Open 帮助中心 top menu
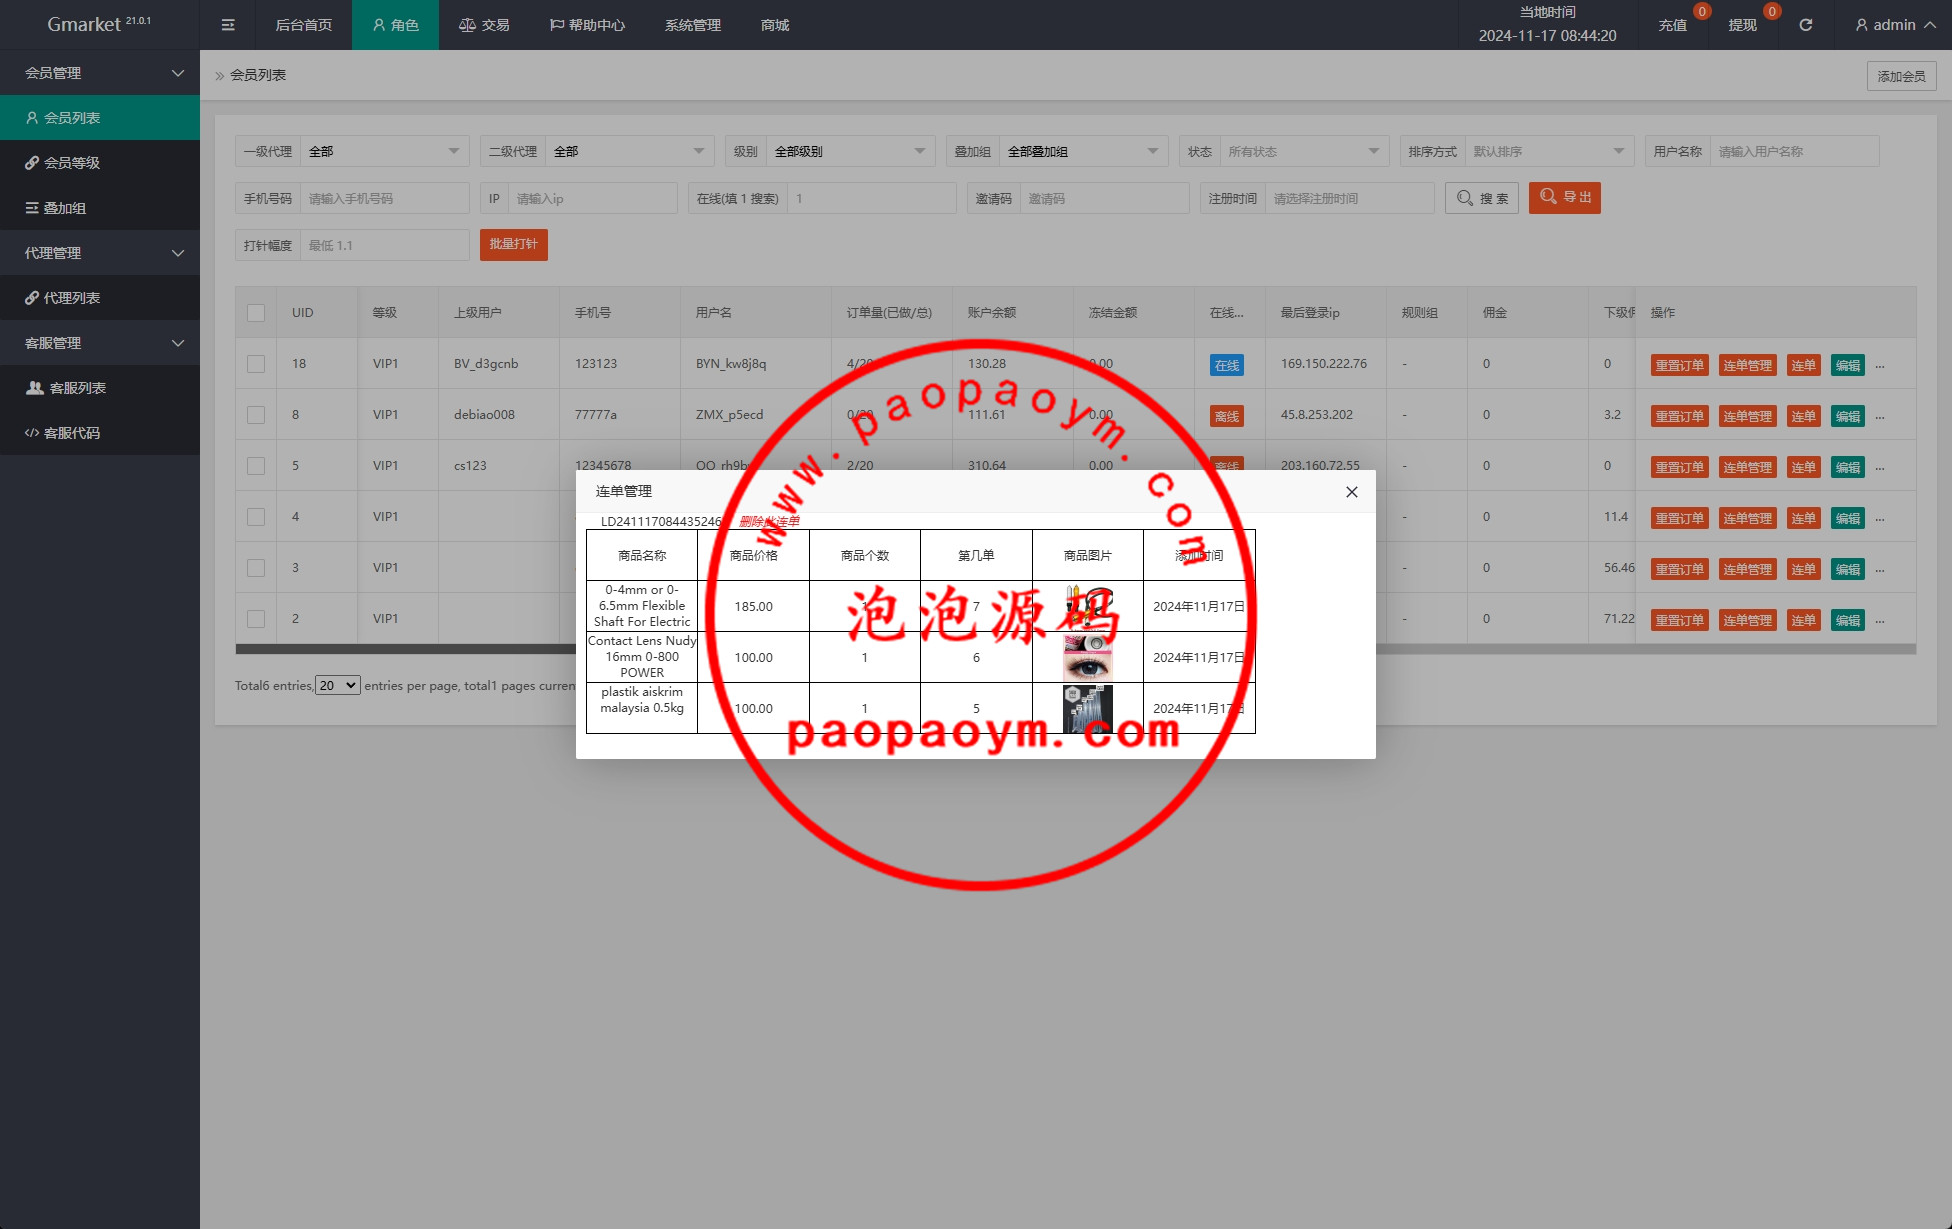The width and height of the screenshot is (1952, 1229). (x=587, y=25)
